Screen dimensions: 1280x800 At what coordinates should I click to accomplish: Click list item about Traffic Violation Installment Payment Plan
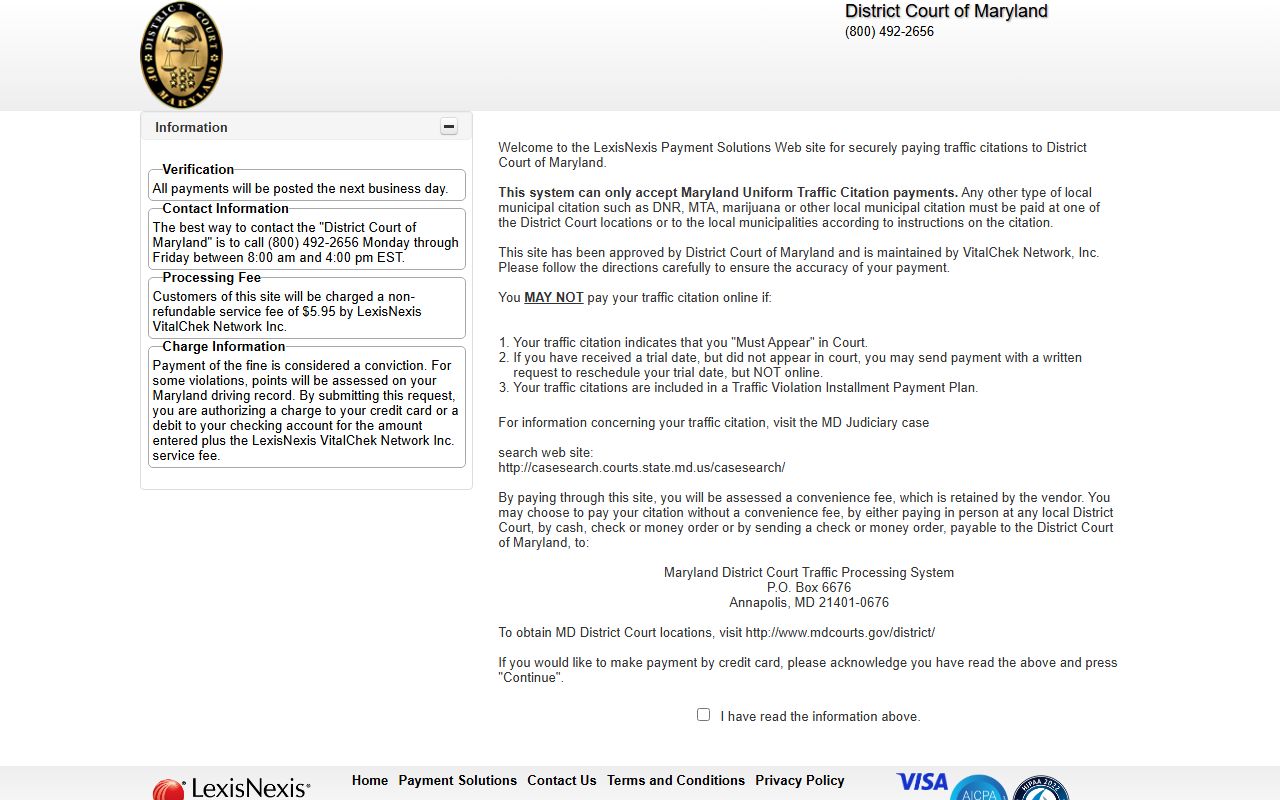pyautogui.click(x=746, y=387)
